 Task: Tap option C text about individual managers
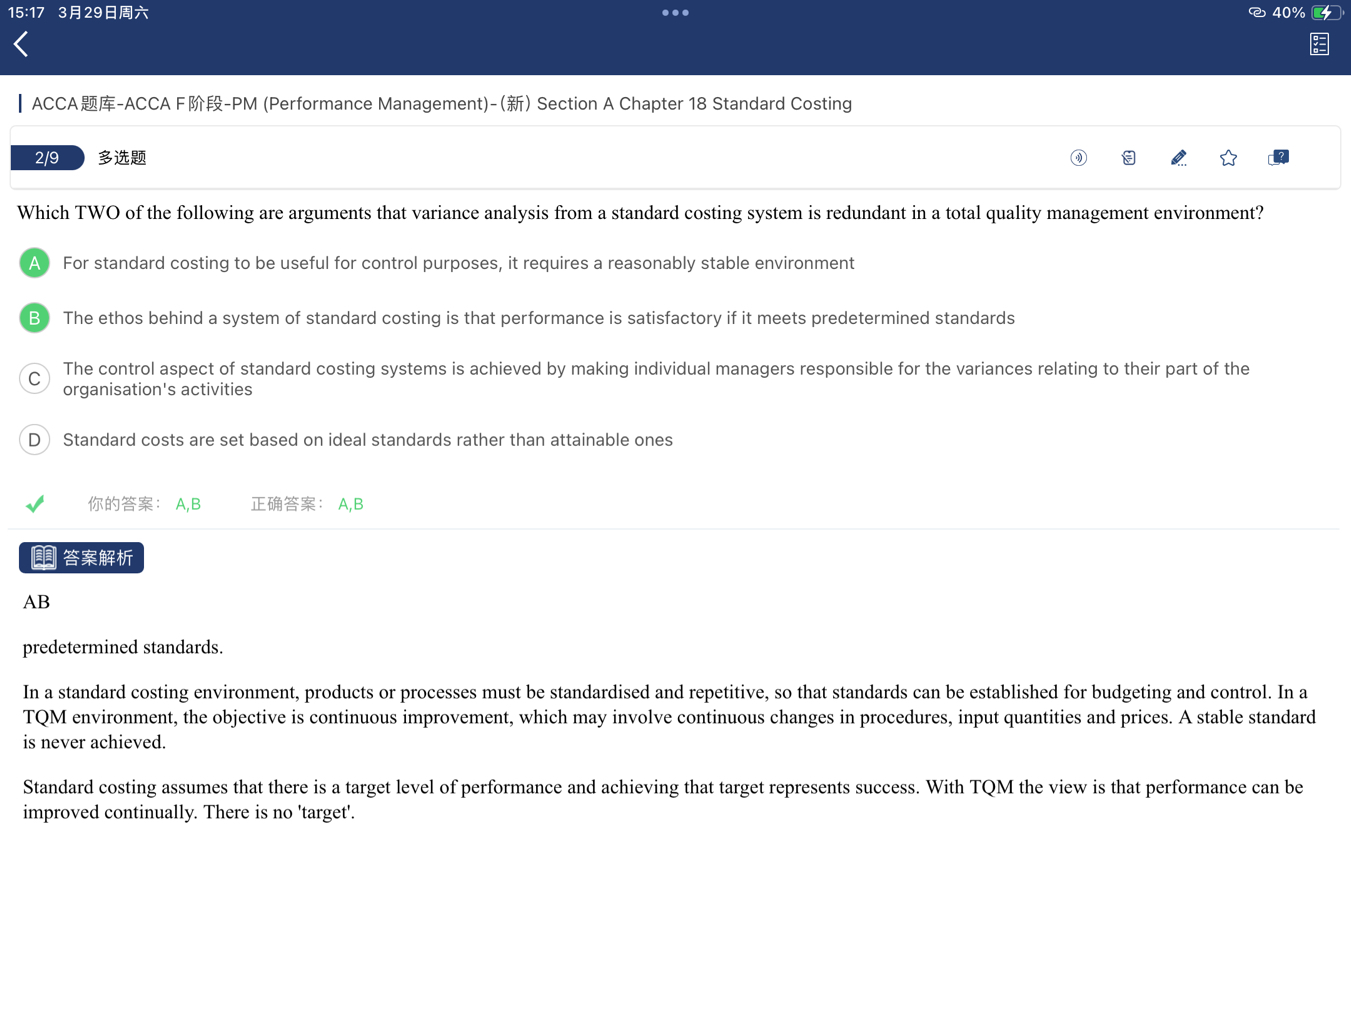tap(655, 379)
